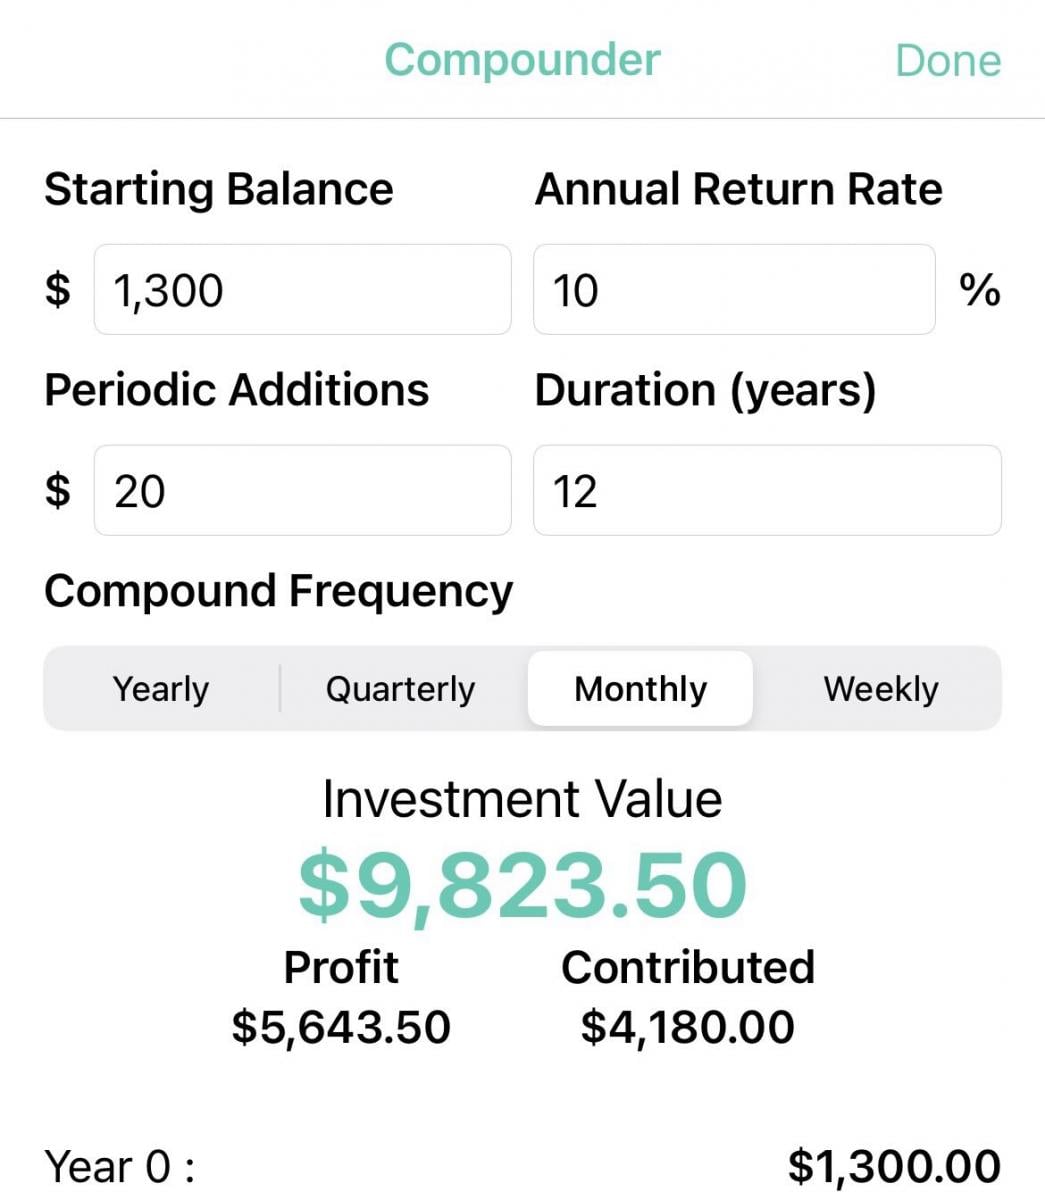Select Quarterly compound frequency
The width and height of the screenshot is (1045, 1200).
coord(401,689)
